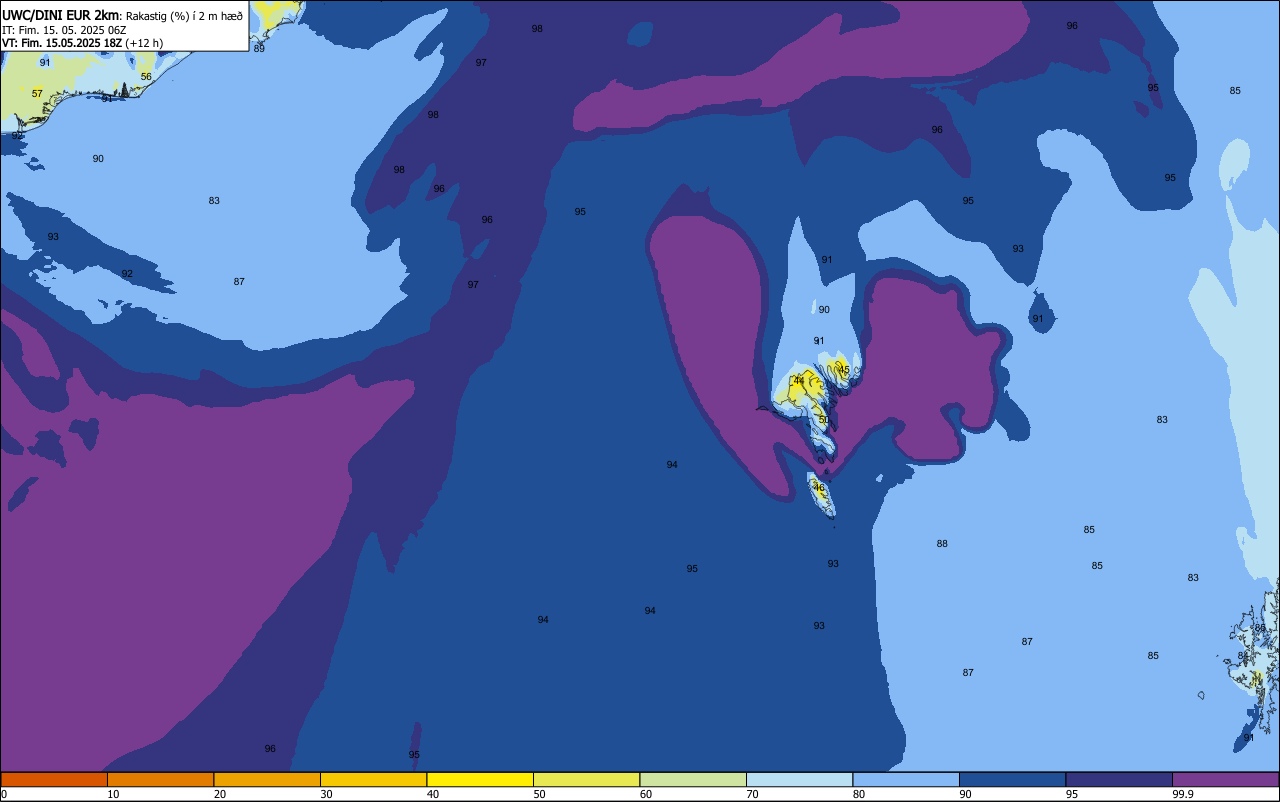Click the 90–95 medium blue legend swatch
The image size is (1280, 802).
point(1012,779)
